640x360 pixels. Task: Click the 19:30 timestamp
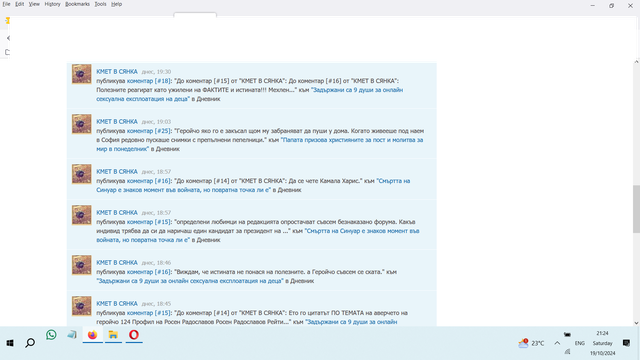pyautogui.click(x=156, y=72)
